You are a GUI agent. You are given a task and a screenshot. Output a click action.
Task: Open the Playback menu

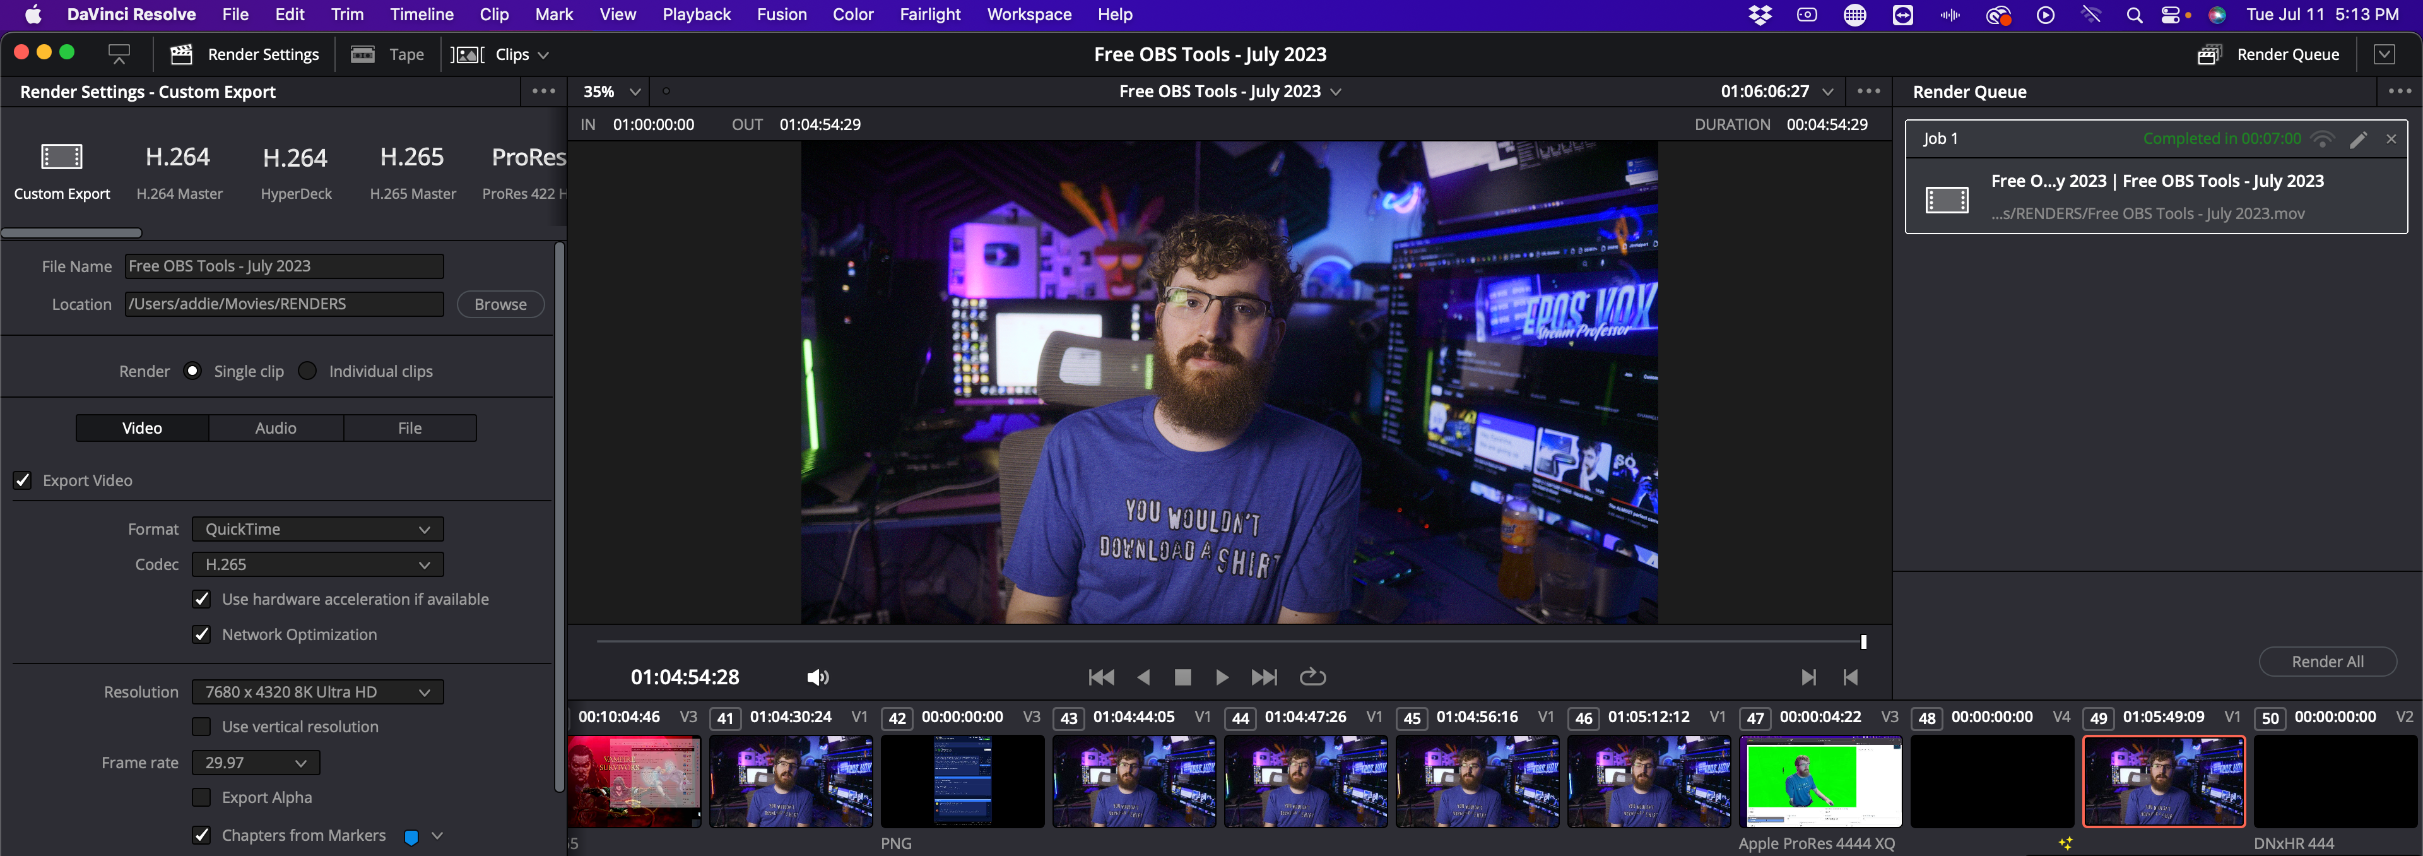696,14
